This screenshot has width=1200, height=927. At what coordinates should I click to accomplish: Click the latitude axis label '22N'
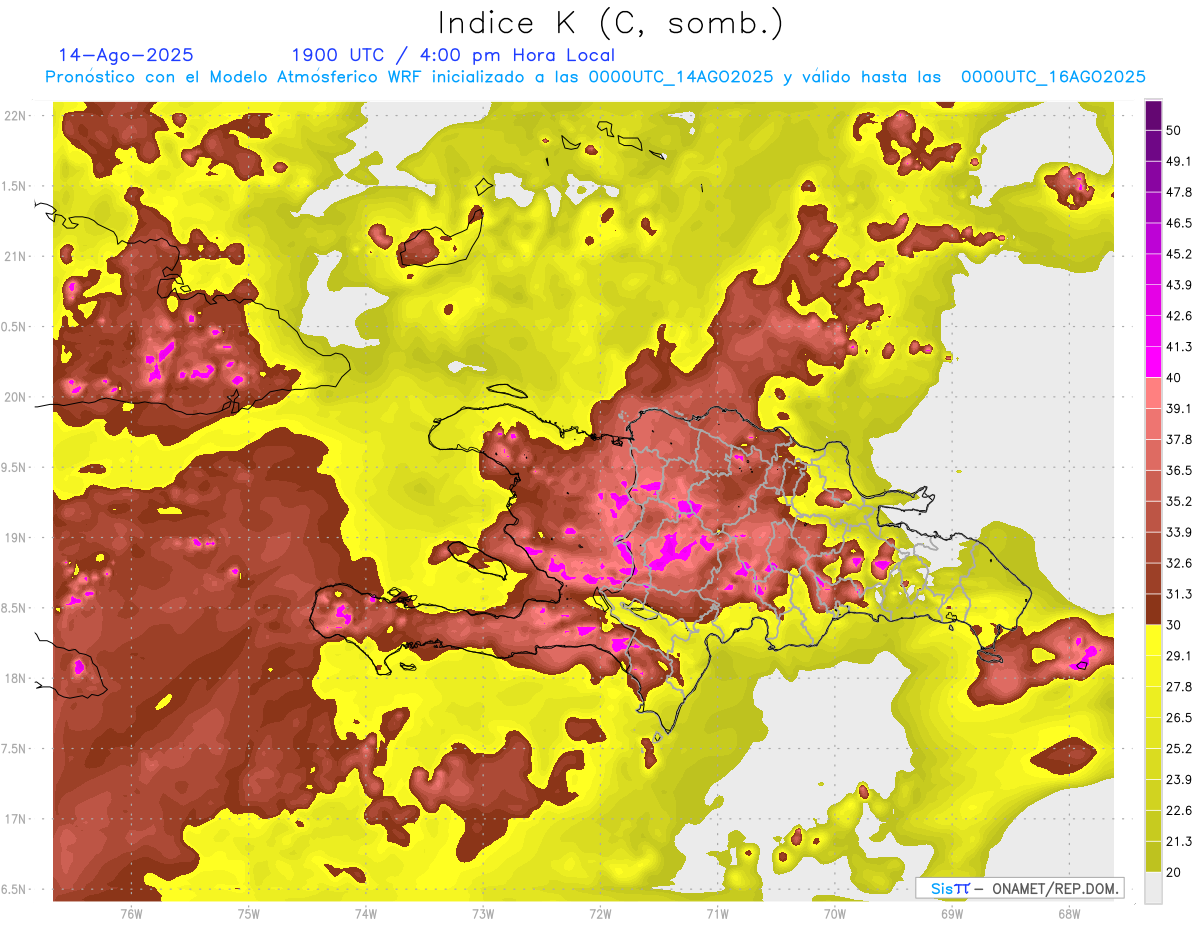pos(16,116)
